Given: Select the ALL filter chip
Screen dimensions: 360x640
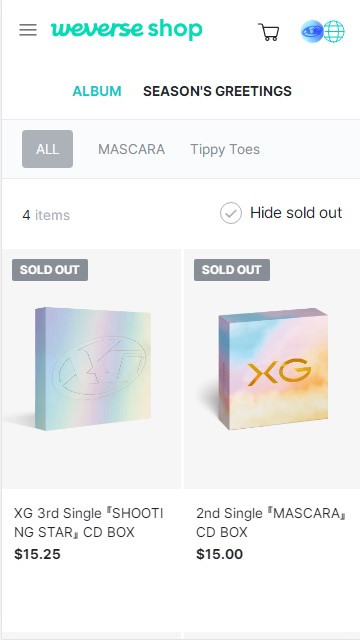Looking at the screenshot, I should pos(47,149).
